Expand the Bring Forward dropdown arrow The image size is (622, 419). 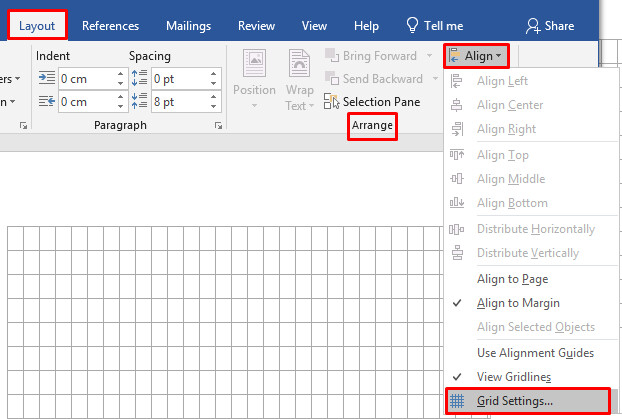click(430, 56)
